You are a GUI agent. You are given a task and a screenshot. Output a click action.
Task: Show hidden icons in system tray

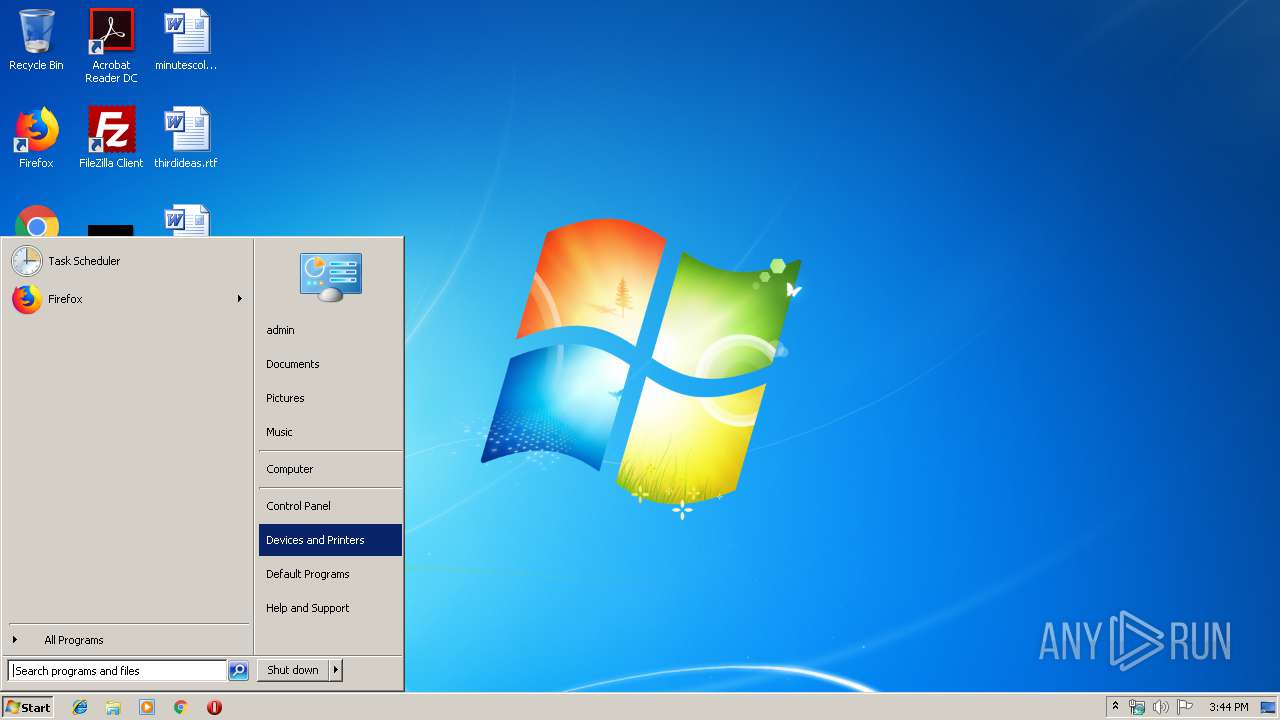1116,707
